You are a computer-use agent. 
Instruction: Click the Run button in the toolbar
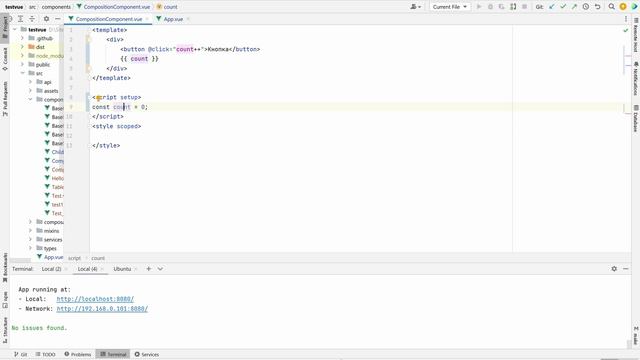(x=479, y=7)
